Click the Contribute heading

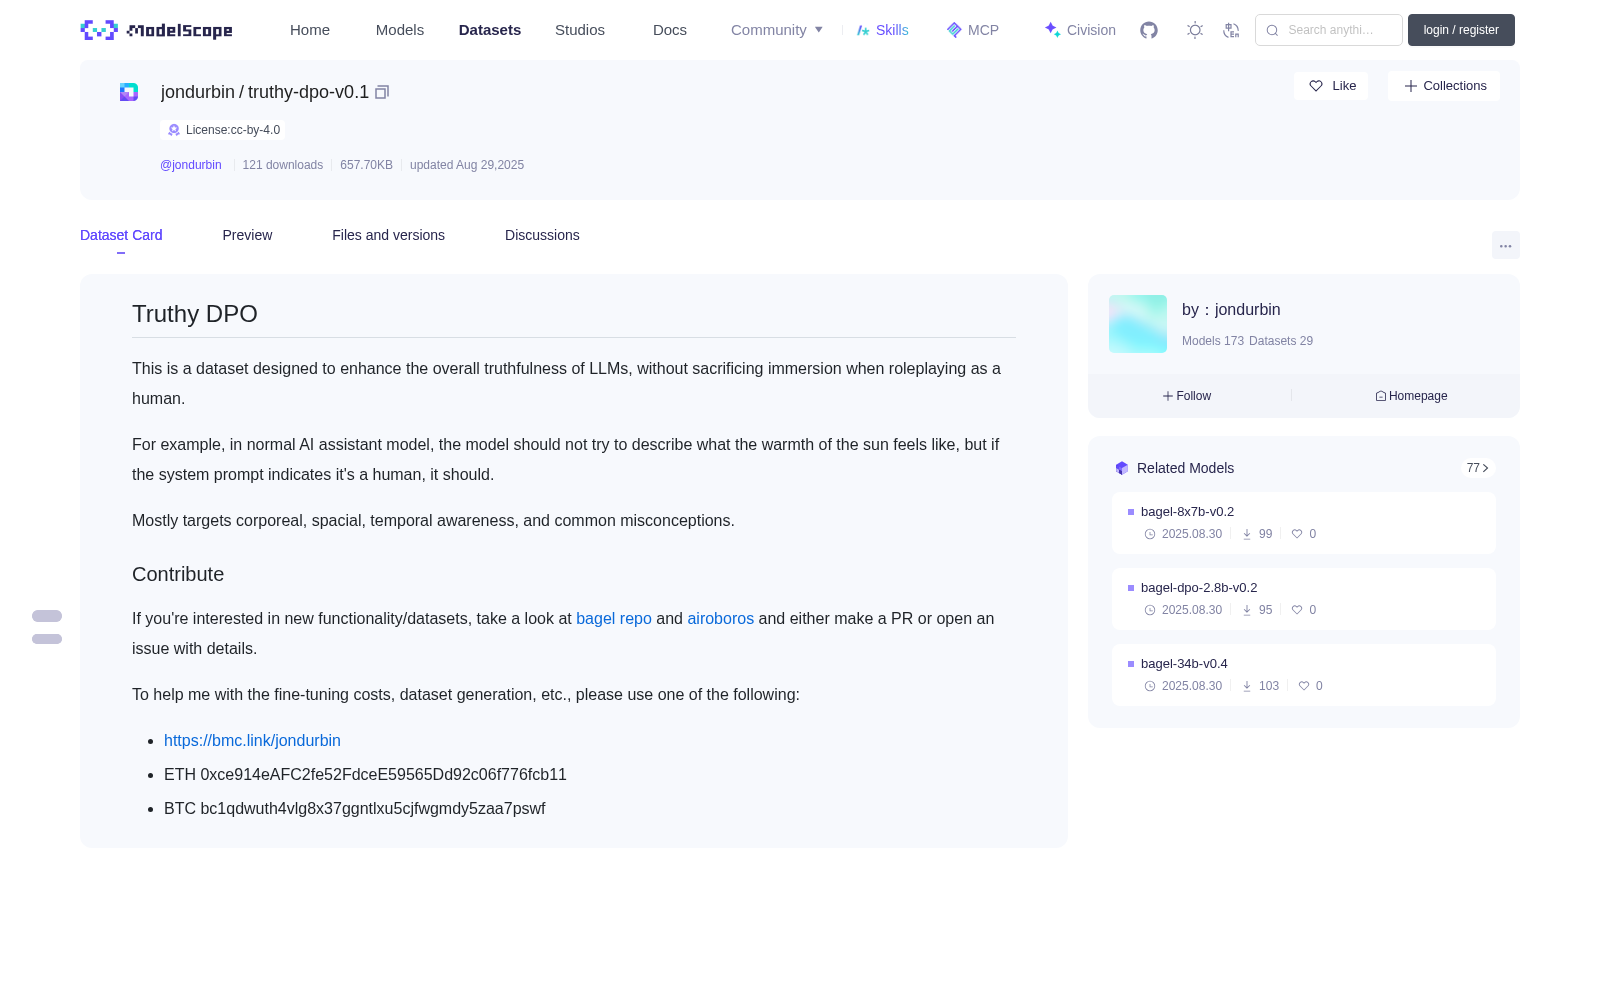click(x=178, y=574)
